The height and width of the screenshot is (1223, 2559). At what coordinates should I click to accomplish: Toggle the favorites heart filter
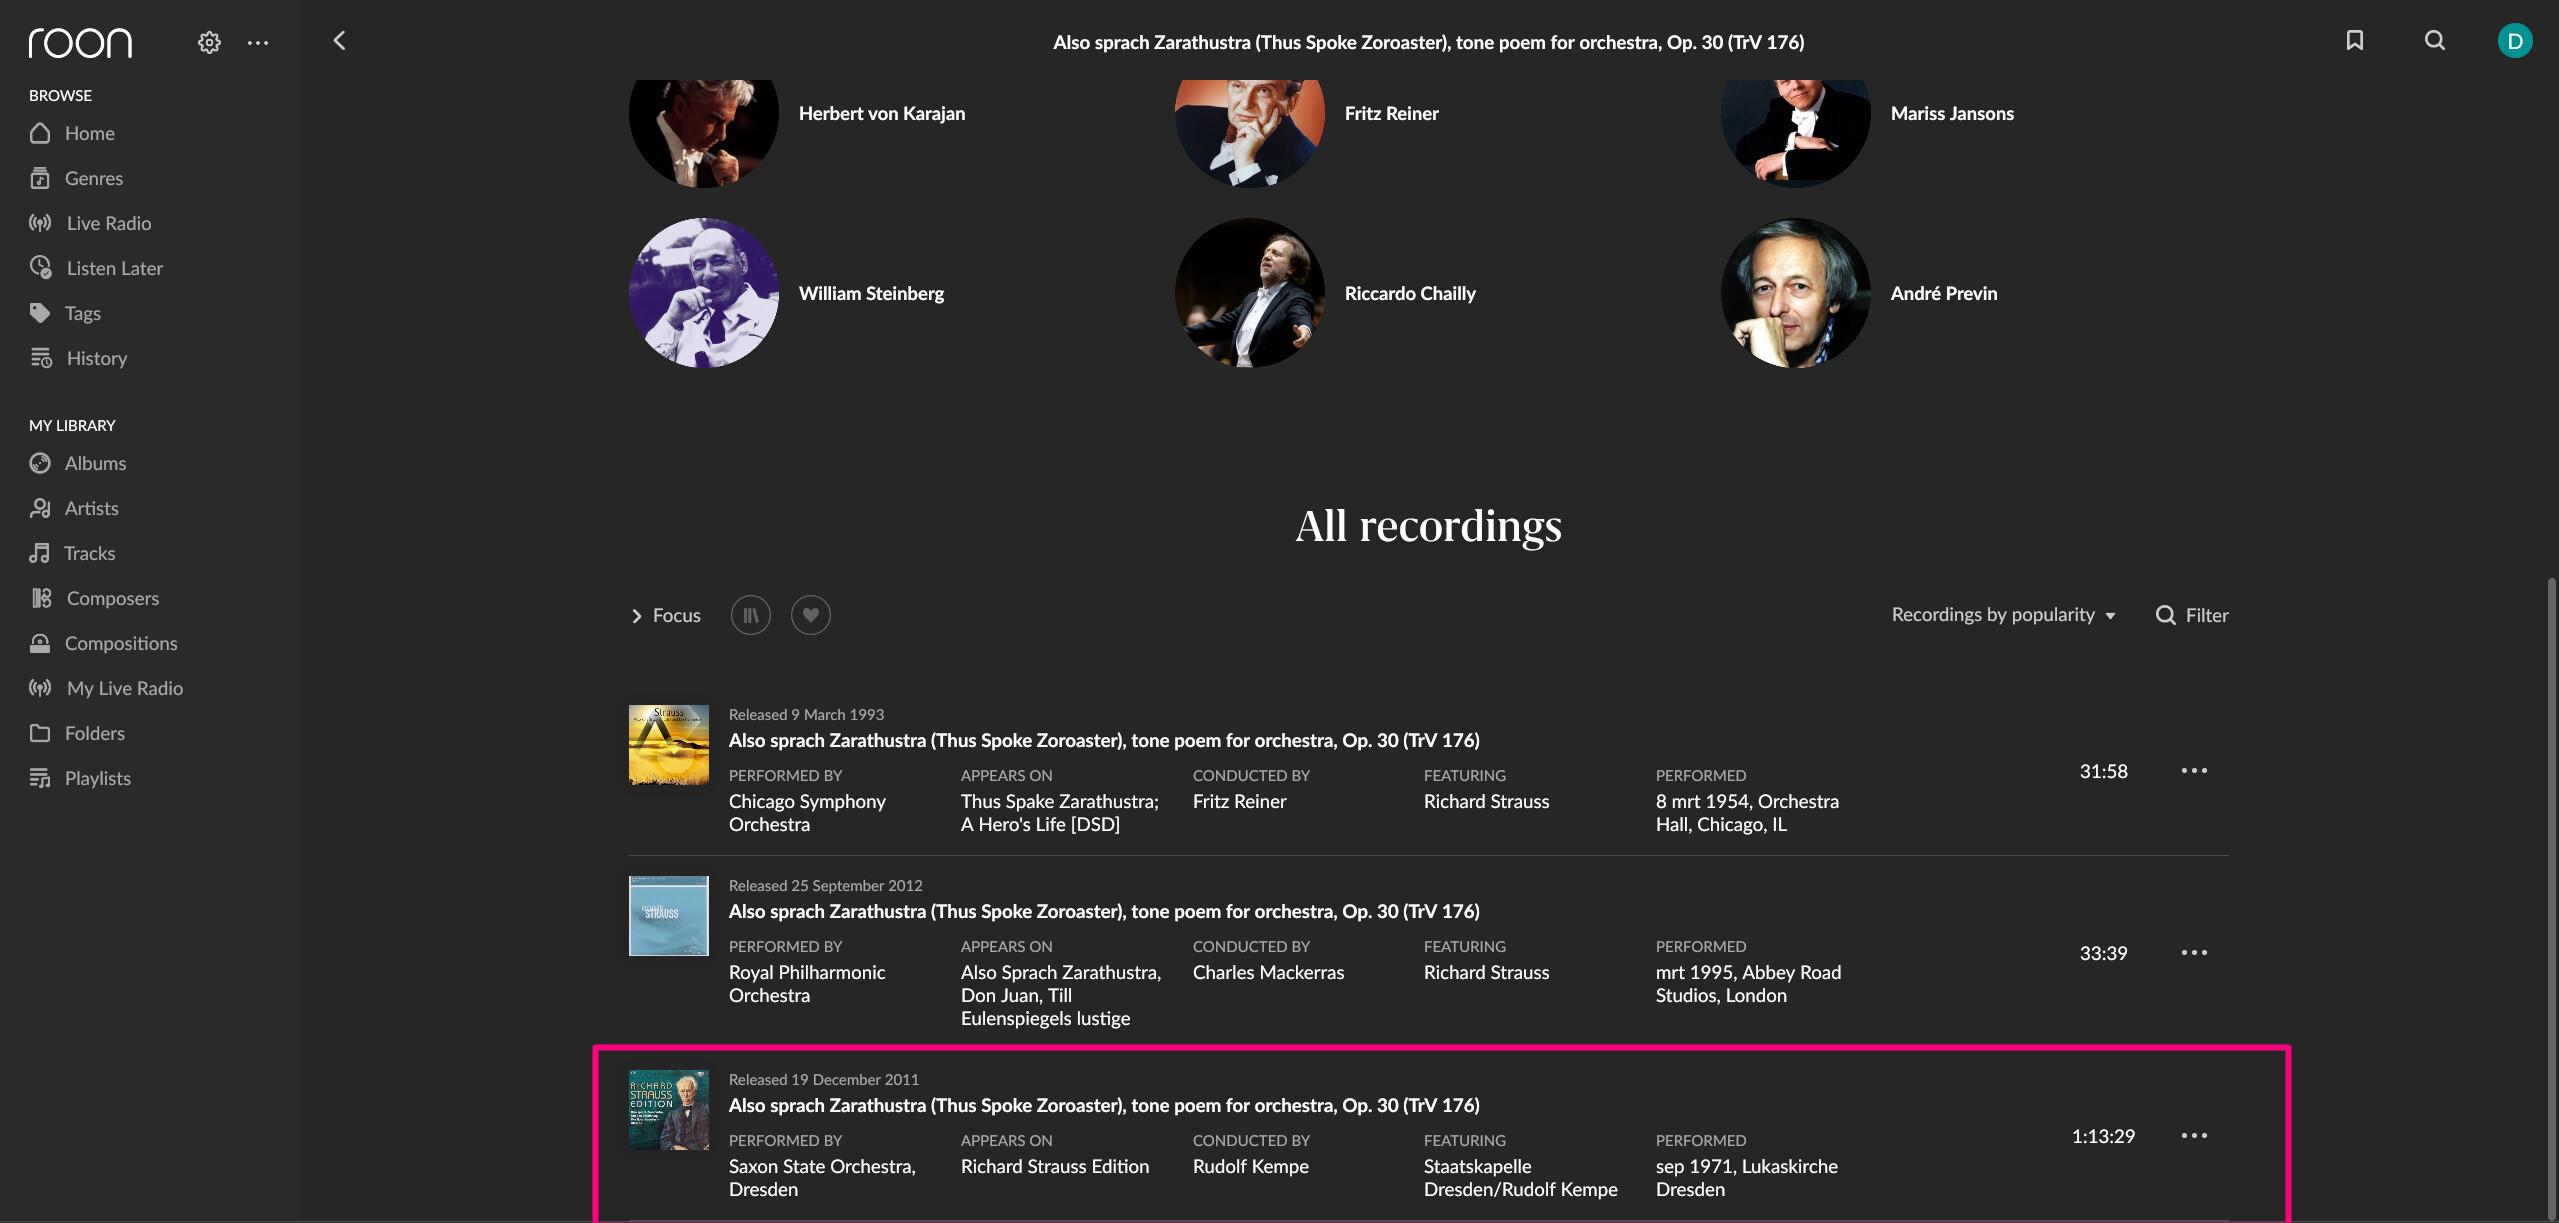pos(810,615)
